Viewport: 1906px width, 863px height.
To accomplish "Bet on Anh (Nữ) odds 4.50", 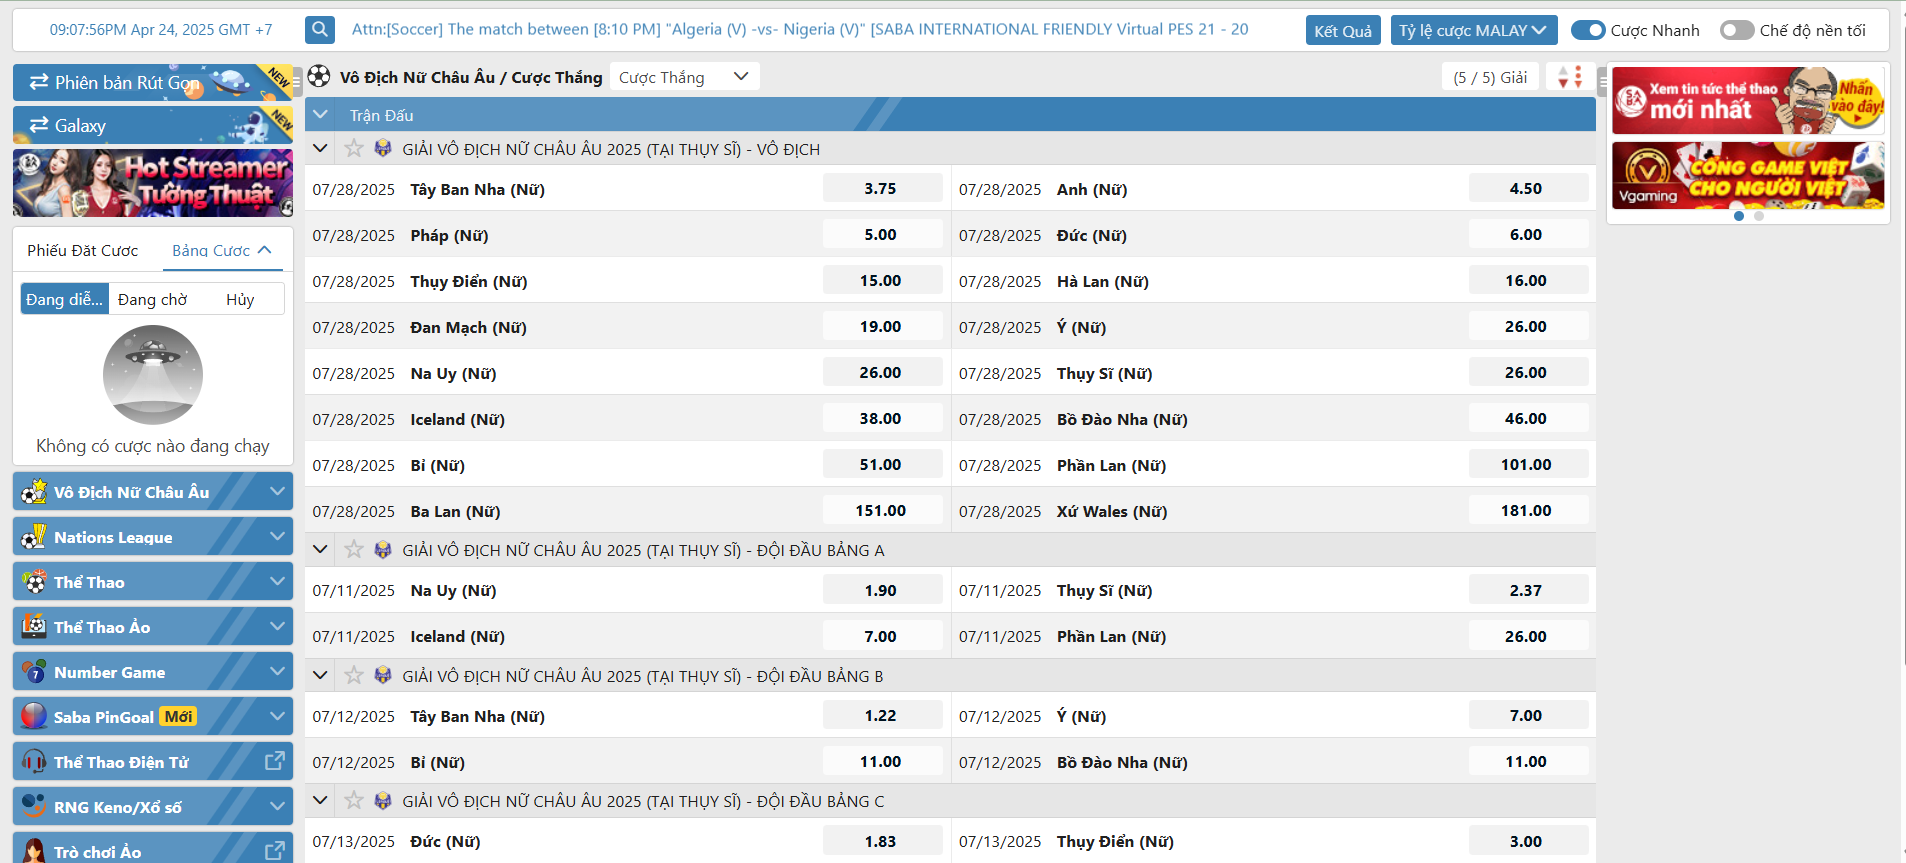I will 1527,188.
